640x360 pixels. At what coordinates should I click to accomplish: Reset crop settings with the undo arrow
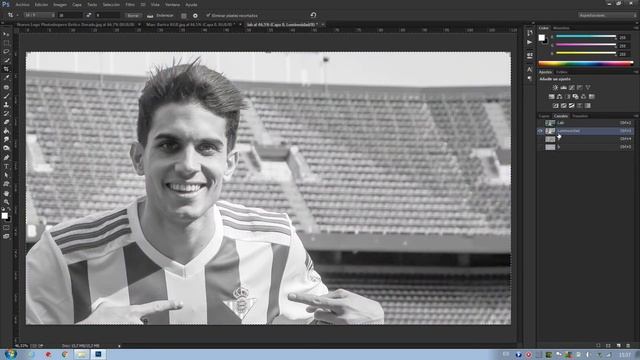coord(313,15)
